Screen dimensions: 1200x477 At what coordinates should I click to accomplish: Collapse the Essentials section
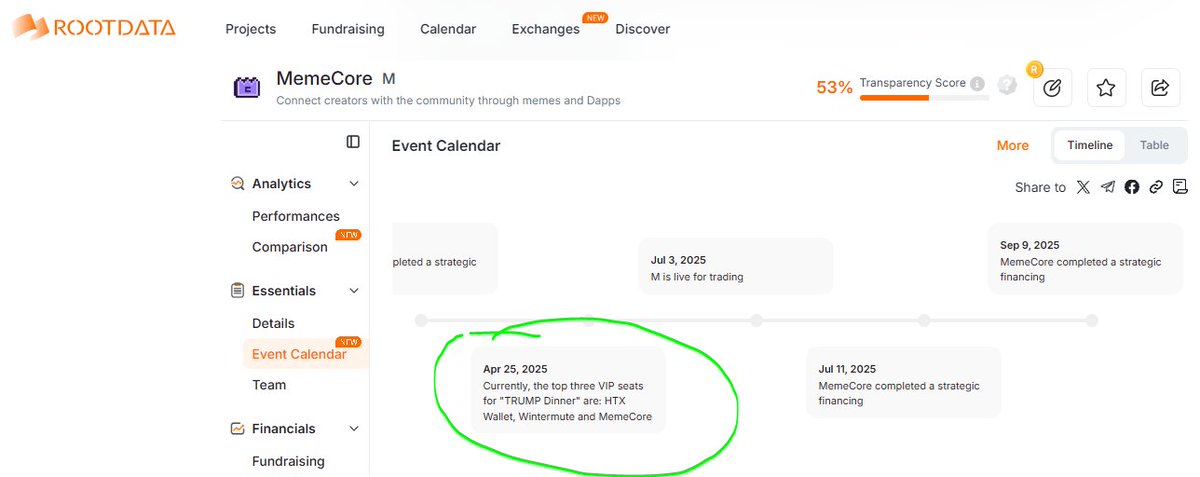(354, 291)
